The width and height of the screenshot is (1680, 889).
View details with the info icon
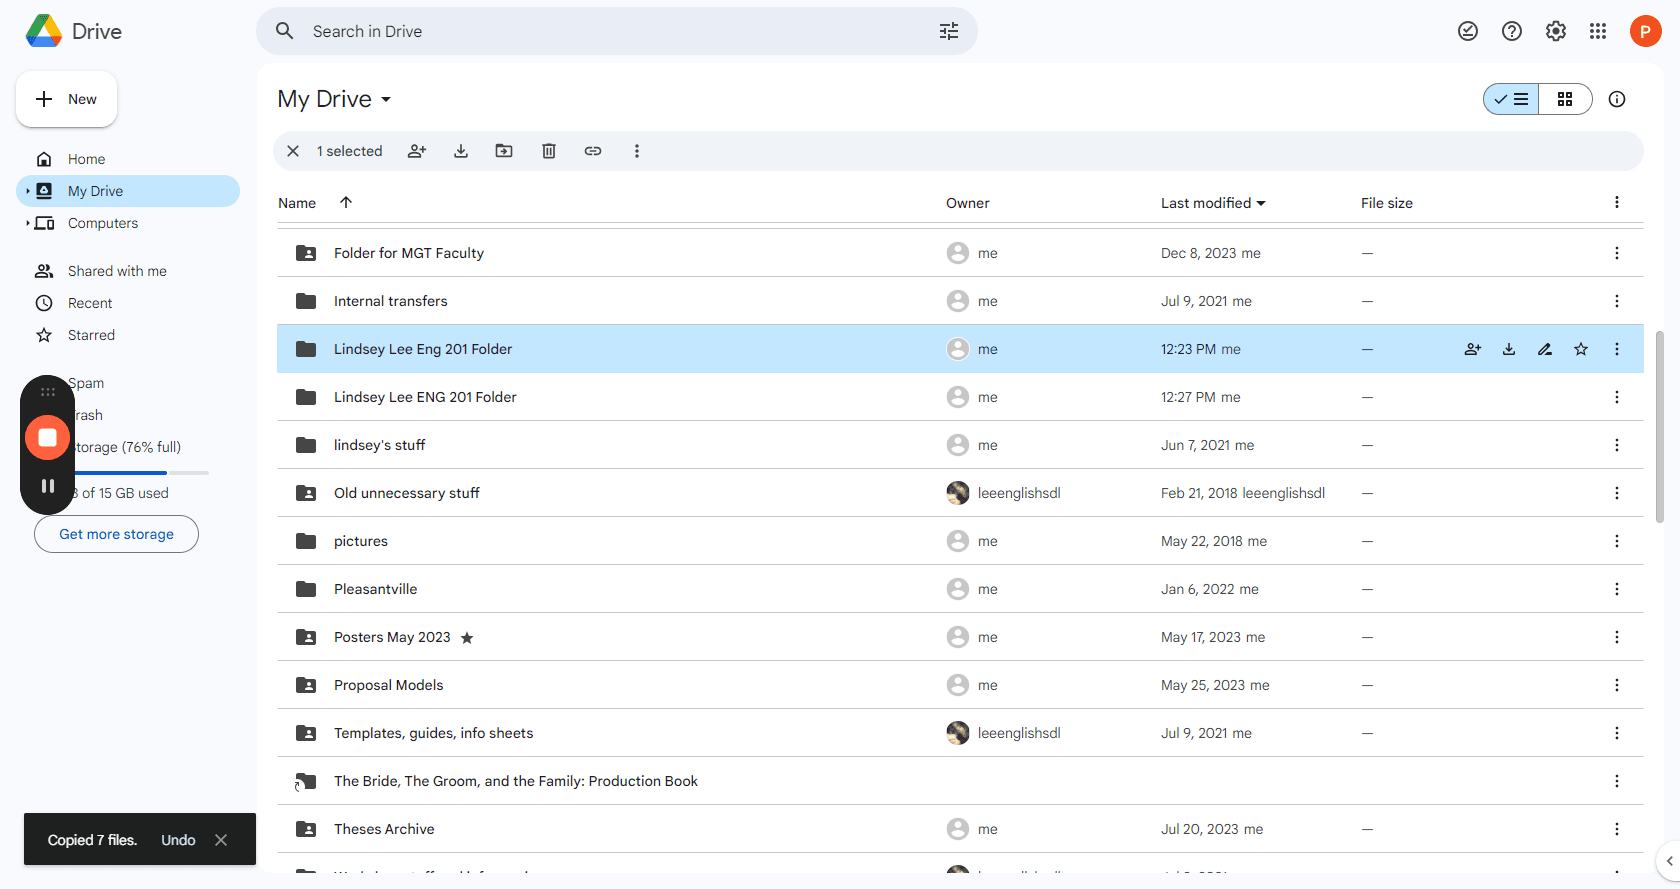1617,99
